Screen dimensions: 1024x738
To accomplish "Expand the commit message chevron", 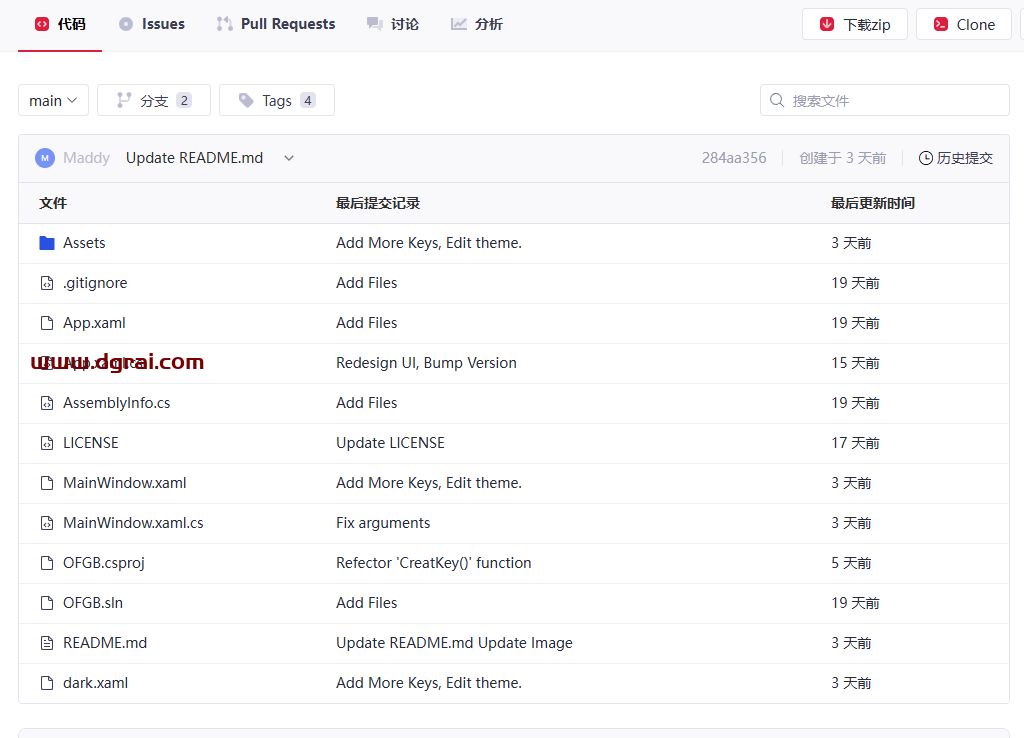I will click(x=289, y=158).
